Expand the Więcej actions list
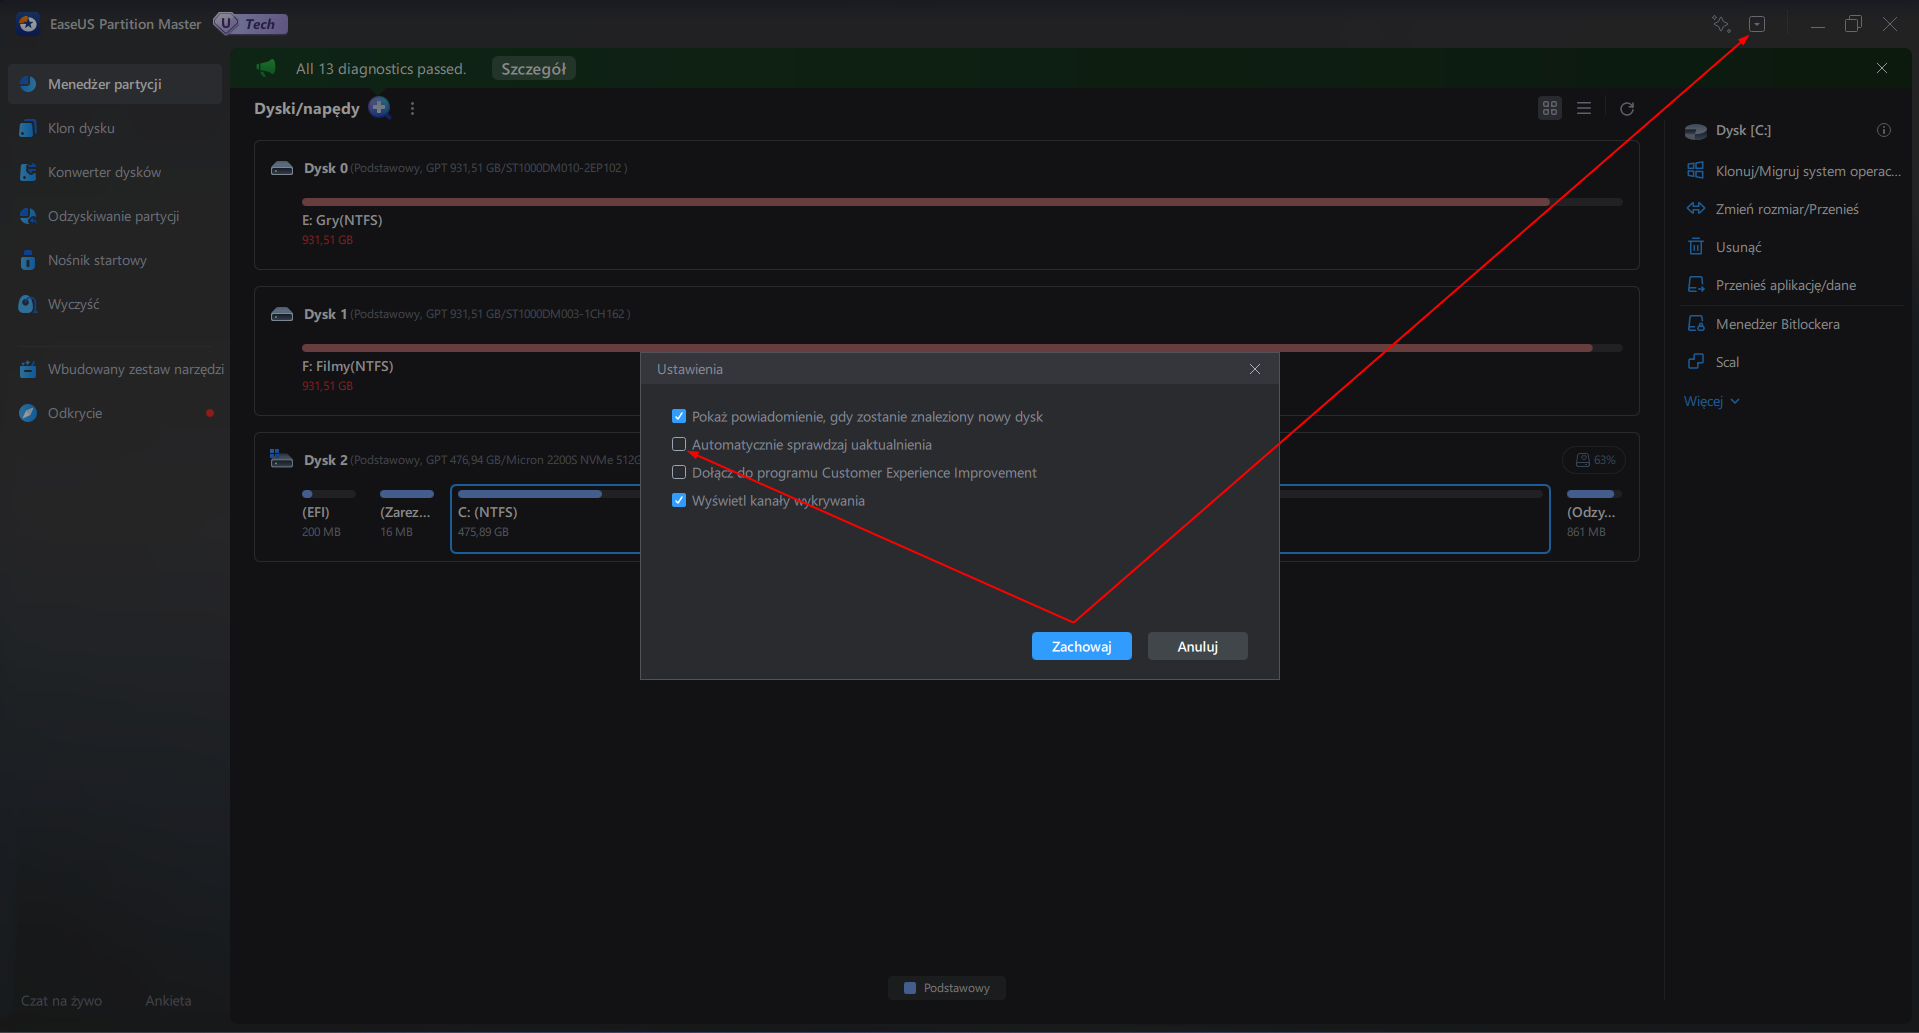This screenshot has height=1033, width=1919. pos(1712,401)
